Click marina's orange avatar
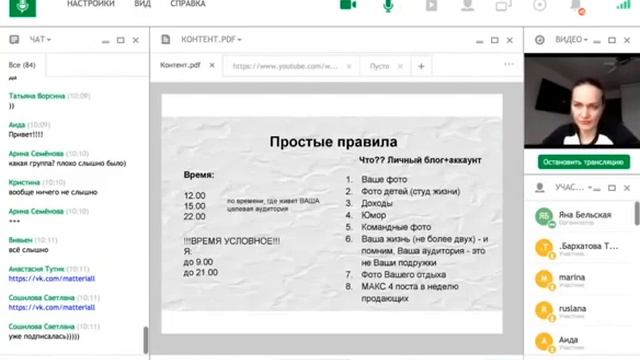640x360 pixels. pyautogui.click(x=544, y=279)
